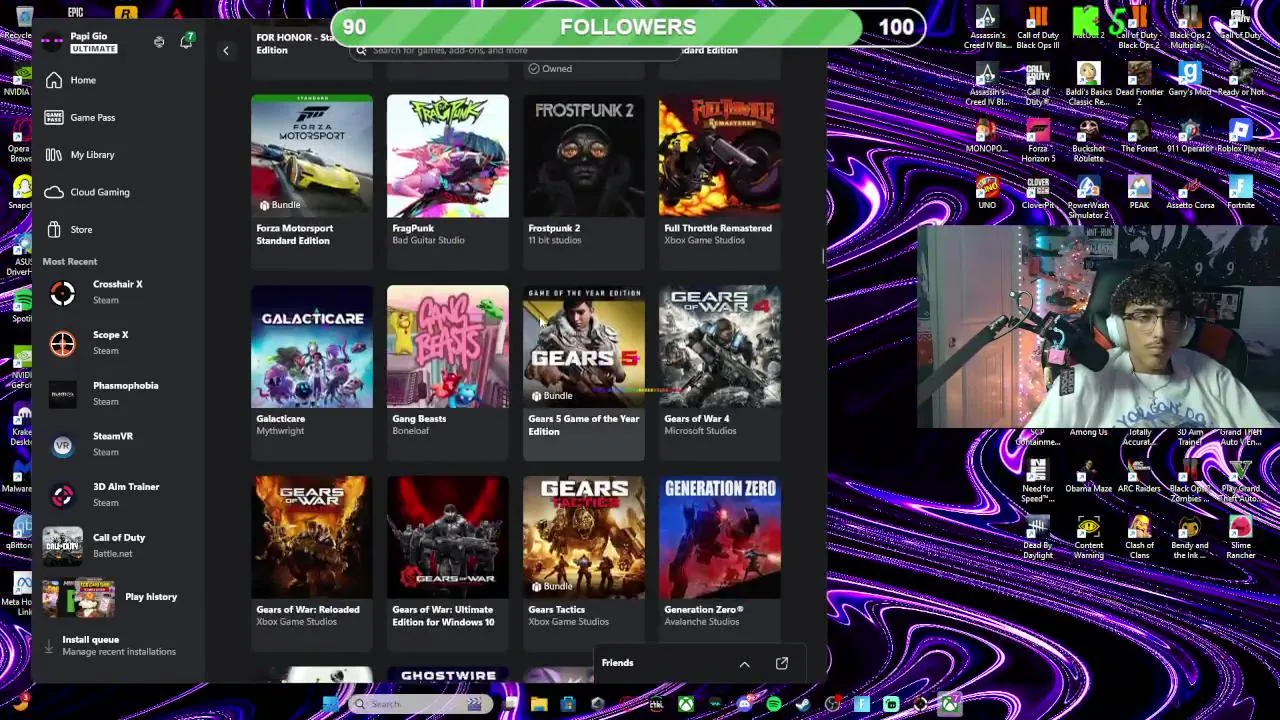Open the Papi Gio profile avatar
Image resolution: width=1280 pixels, height=720 pixels.
(52, 42)
